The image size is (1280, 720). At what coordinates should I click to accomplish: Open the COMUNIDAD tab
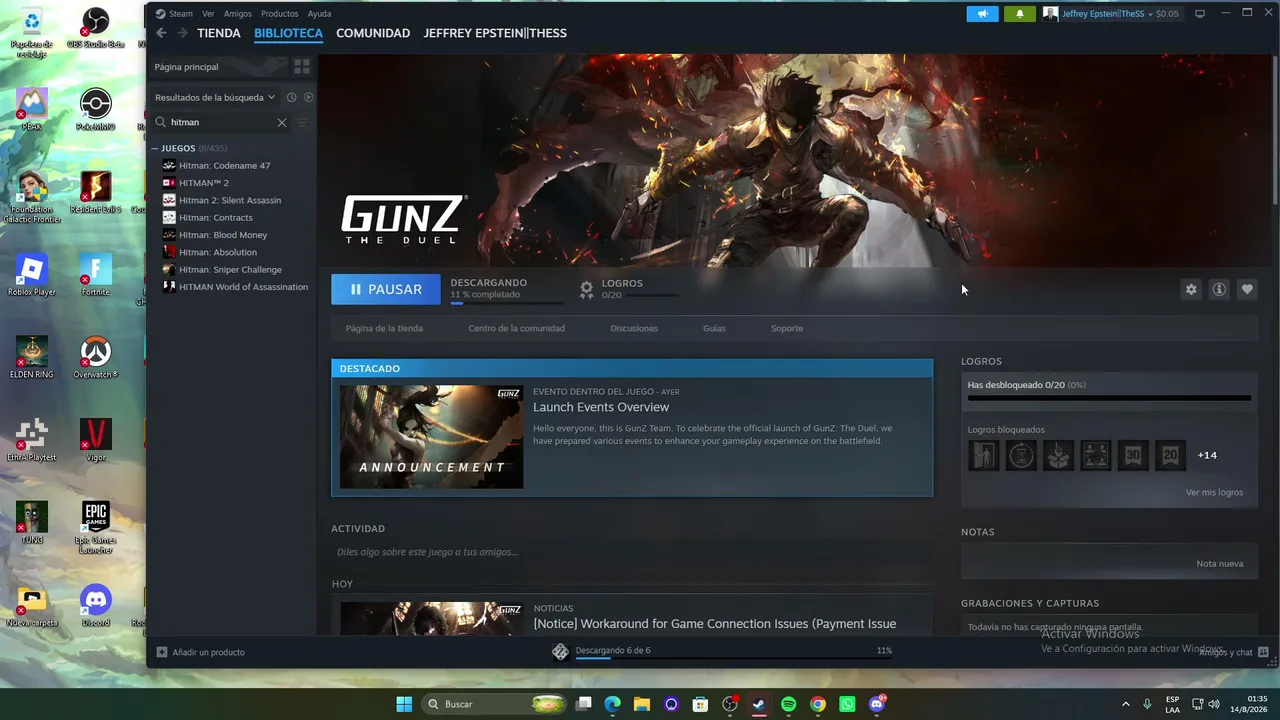[373, 33]
